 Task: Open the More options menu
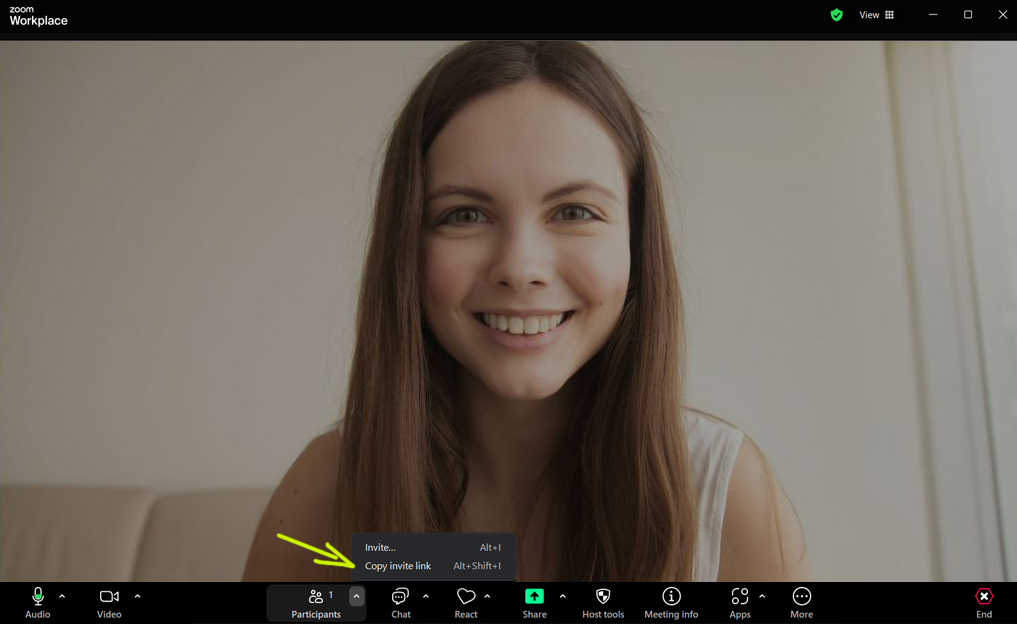(x=801, y=602)
